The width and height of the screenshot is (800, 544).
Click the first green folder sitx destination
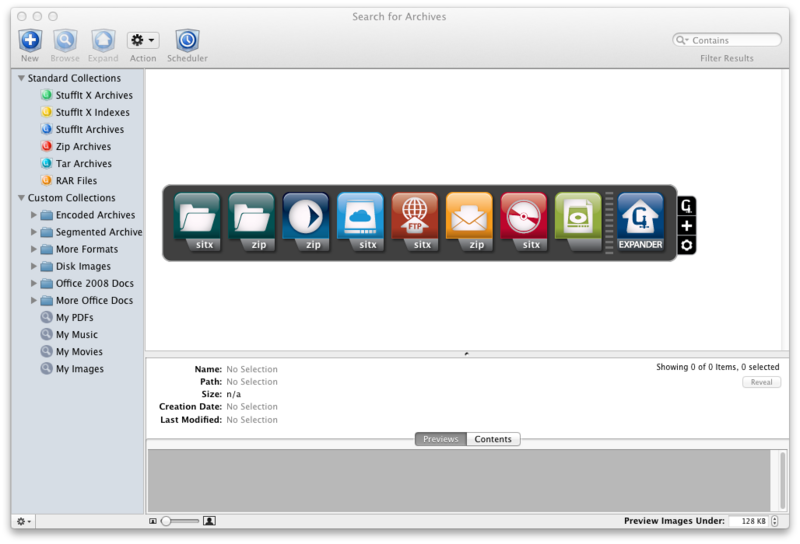pos(197,222)
